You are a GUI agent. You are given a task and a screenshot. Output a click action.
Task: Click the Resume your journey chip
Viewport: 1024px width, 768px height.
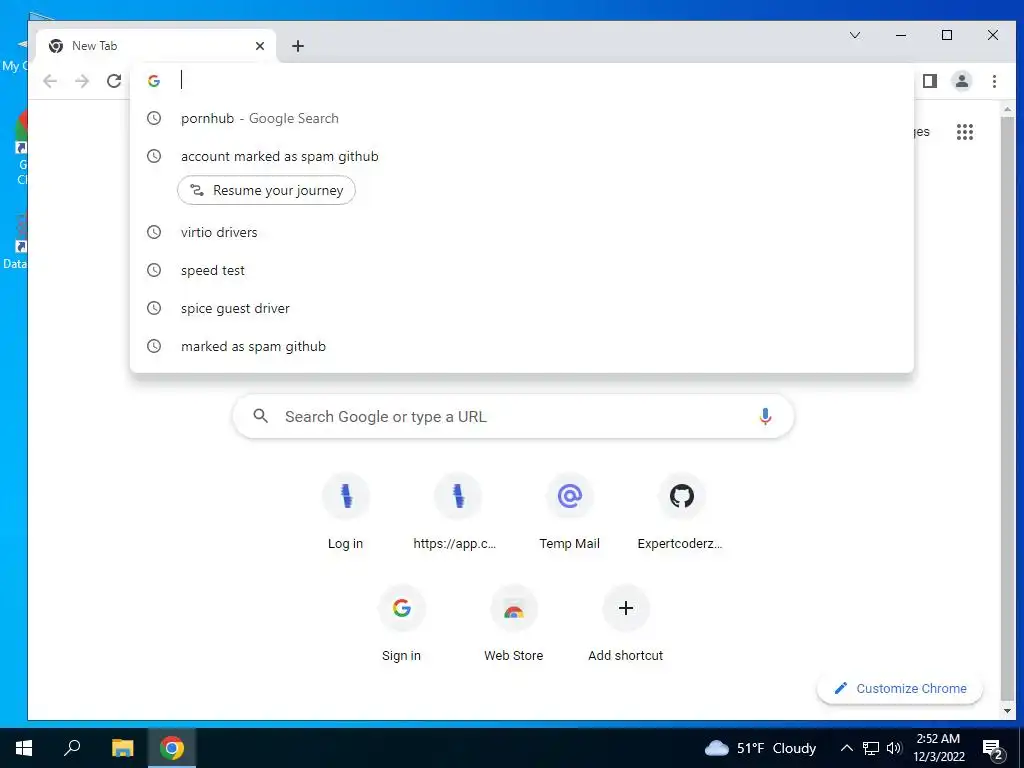[x=266, y=190]
